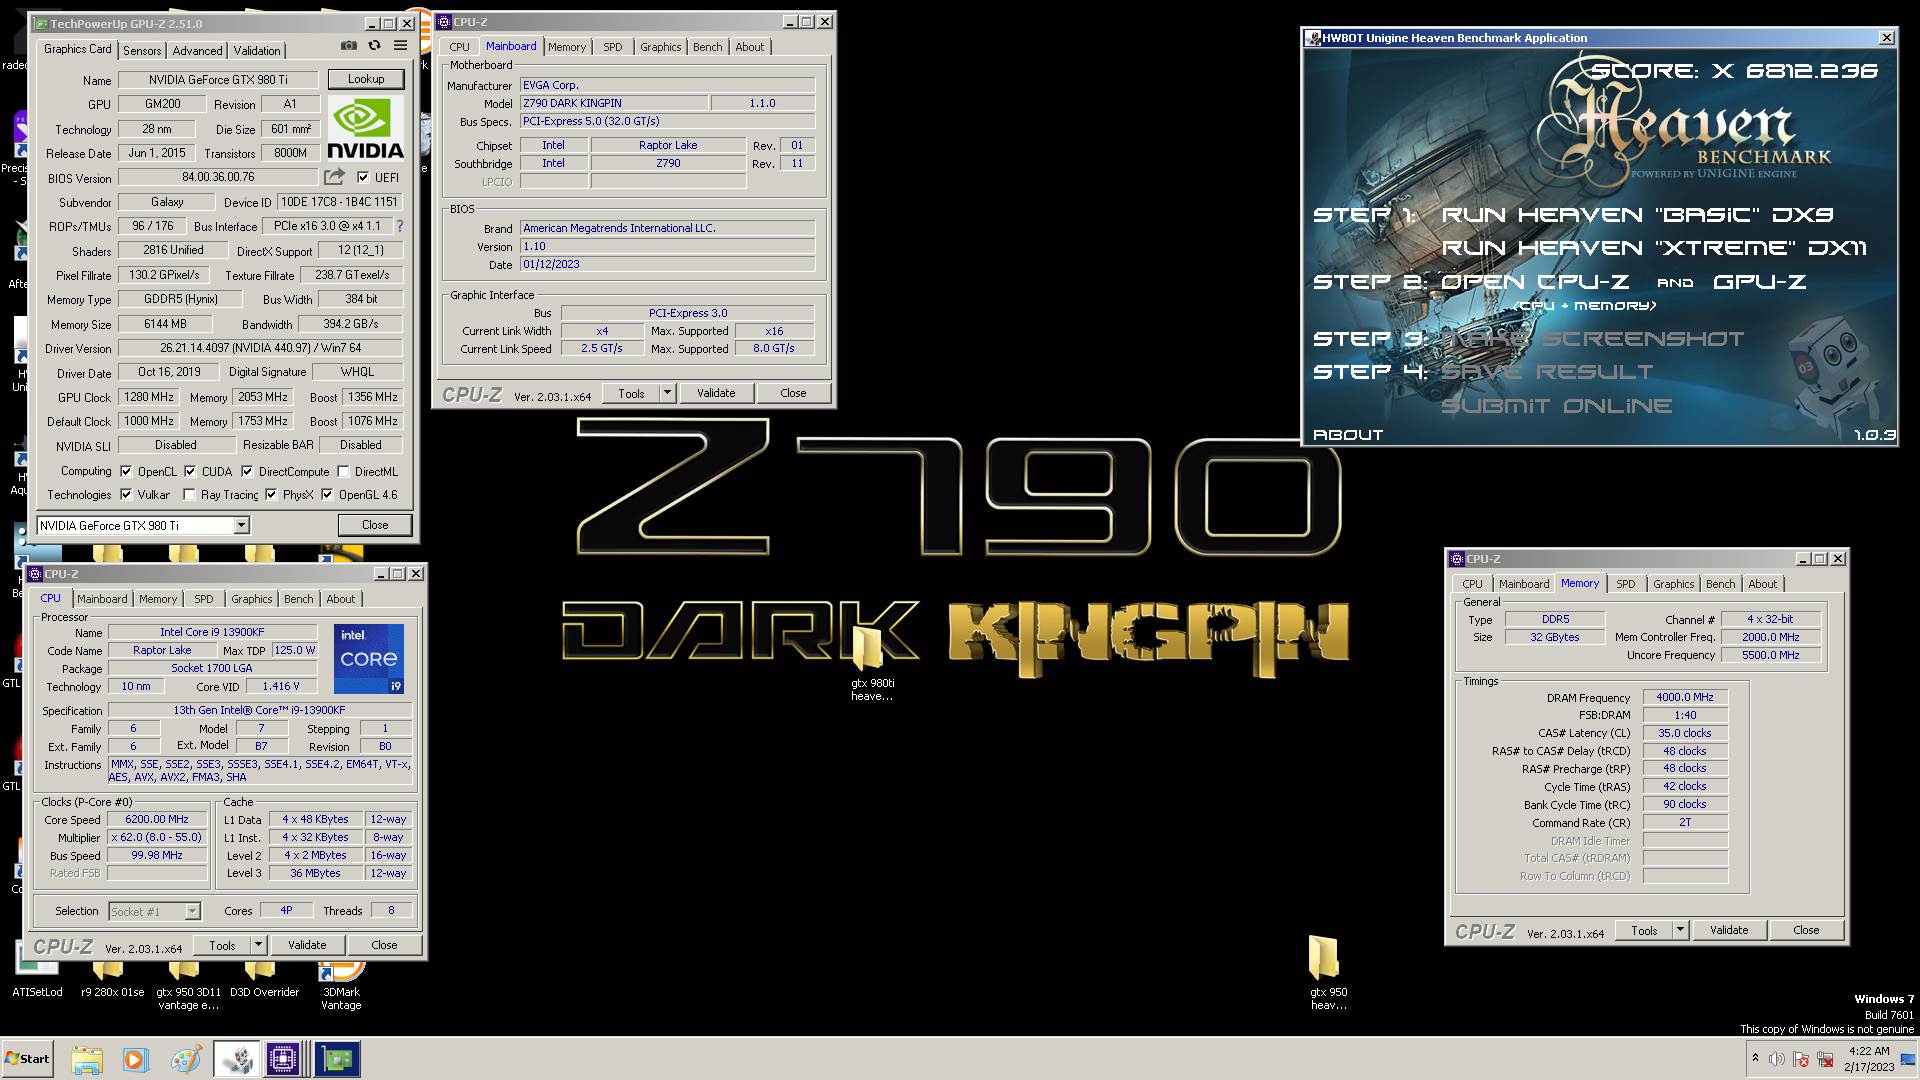This screenshot has width=1920, height=1080.
Task: Click the Bus Interface question mark icon
Action: (400, 227)
